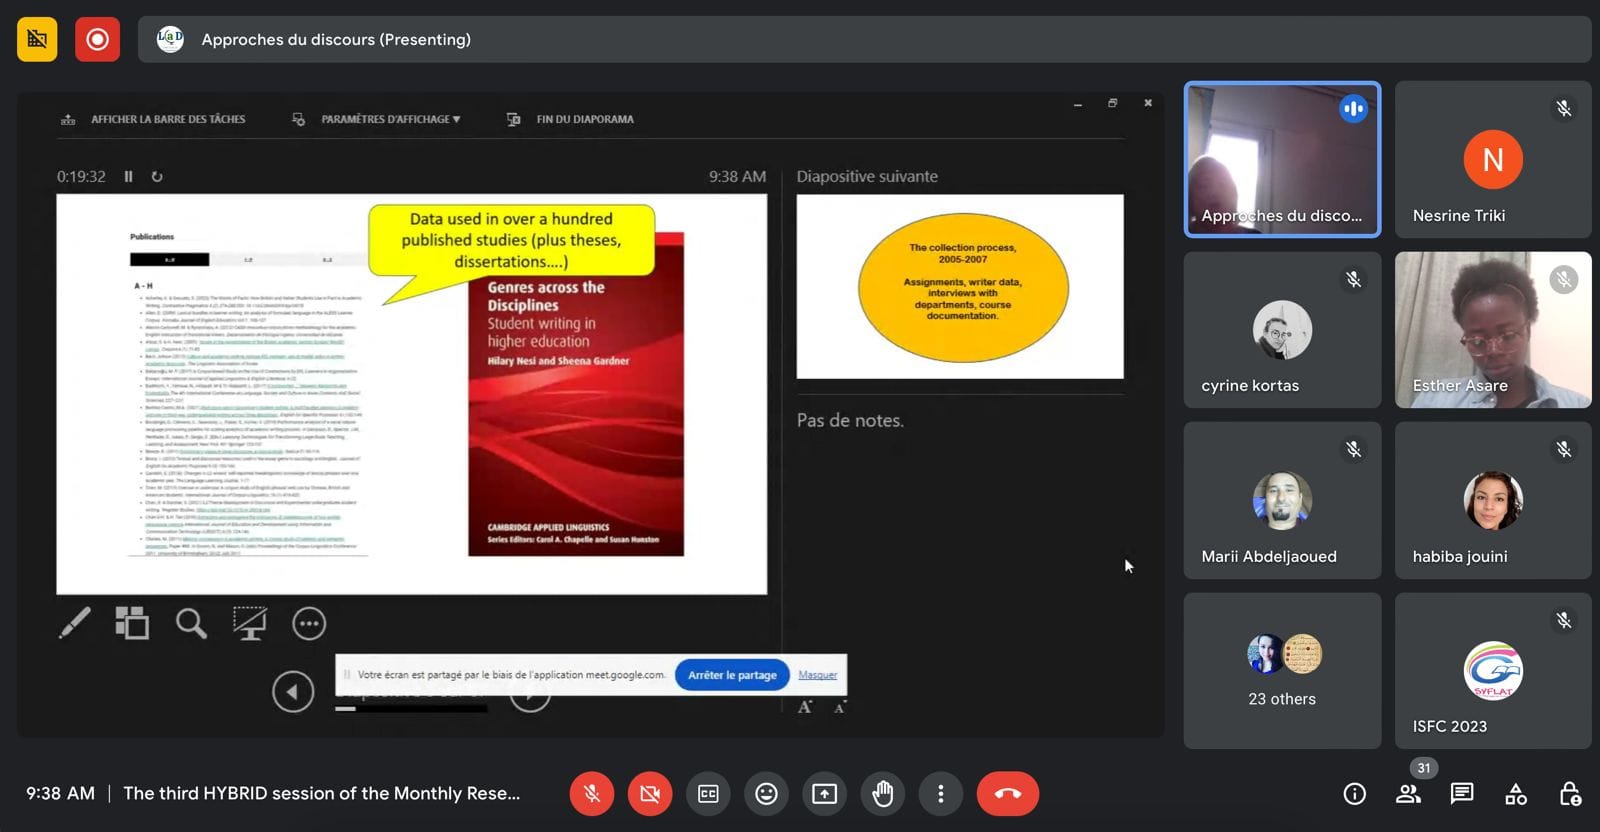1600x832 pixels.
Task: Open the people participants panel
Action: point(1408,794)
